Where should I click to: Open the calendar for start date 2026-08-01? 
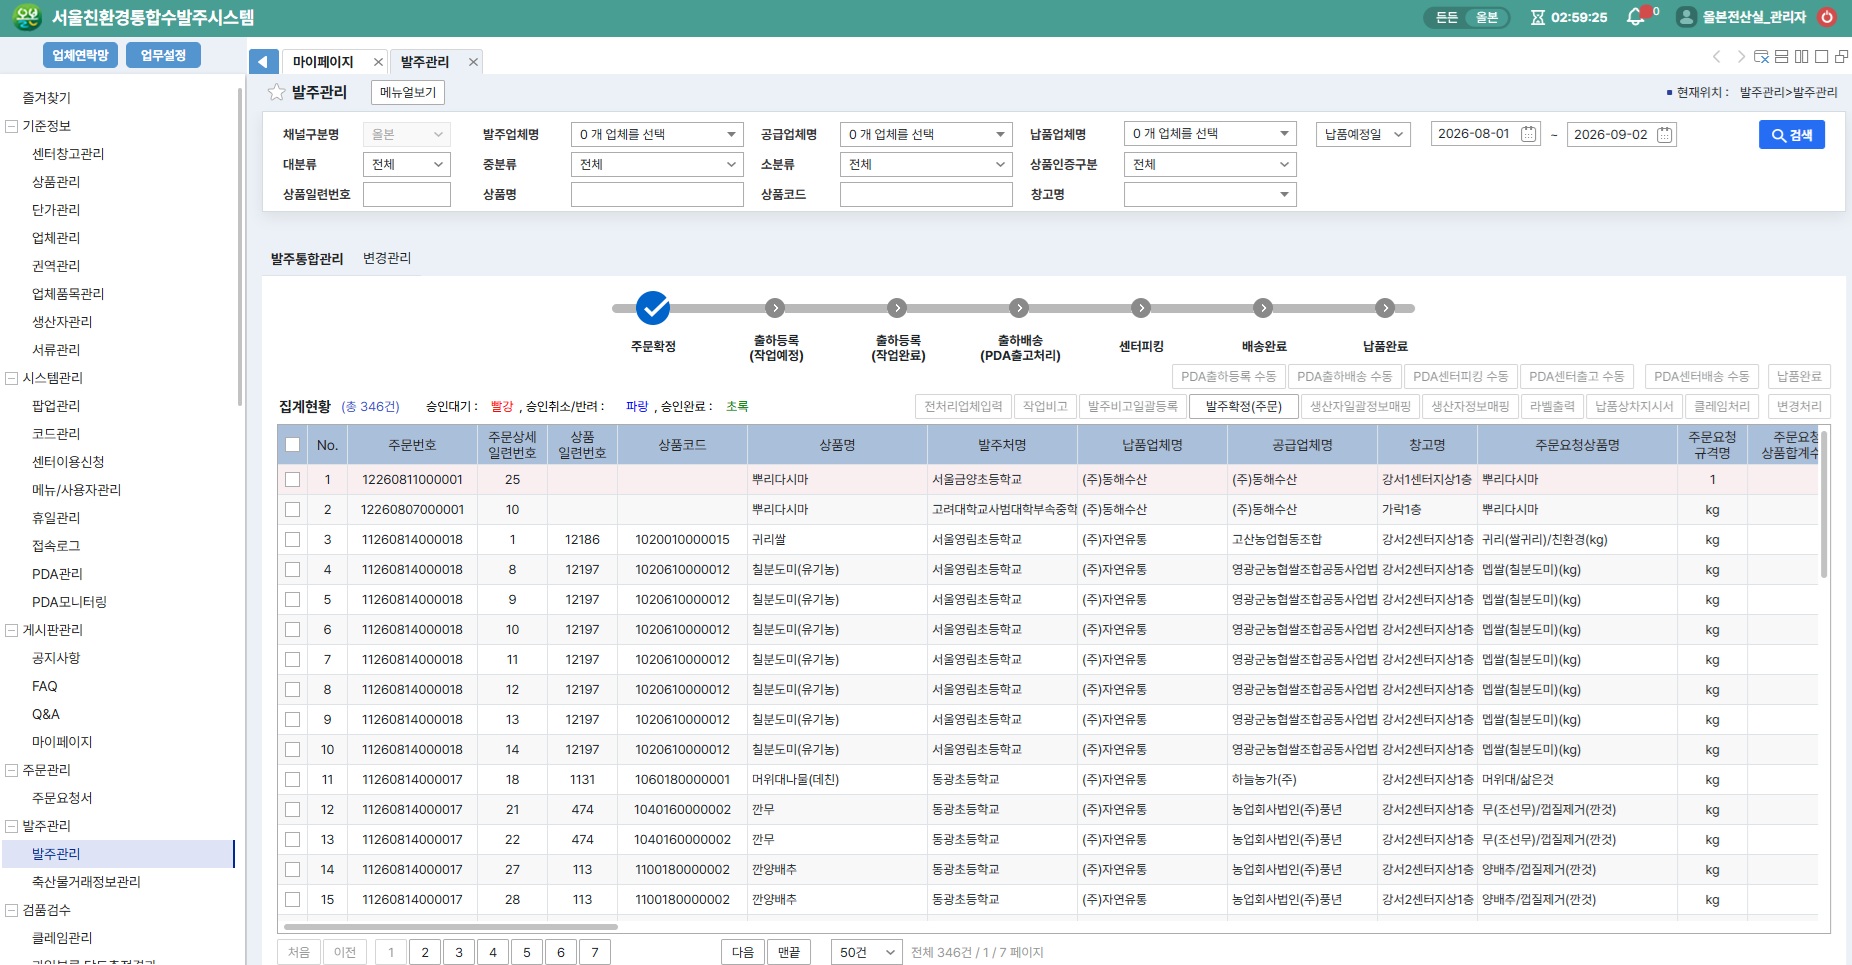pos(1529,134)
